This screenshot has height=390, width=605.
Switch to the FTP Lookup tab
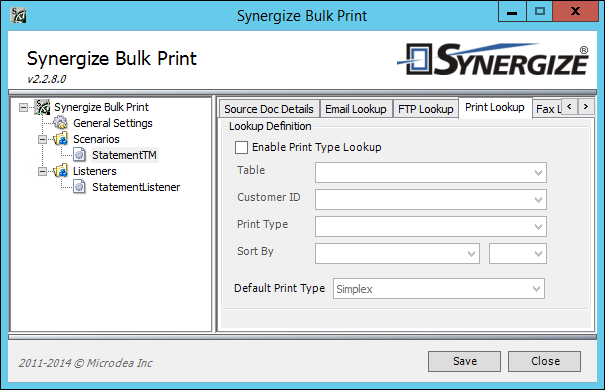(426, 109)
